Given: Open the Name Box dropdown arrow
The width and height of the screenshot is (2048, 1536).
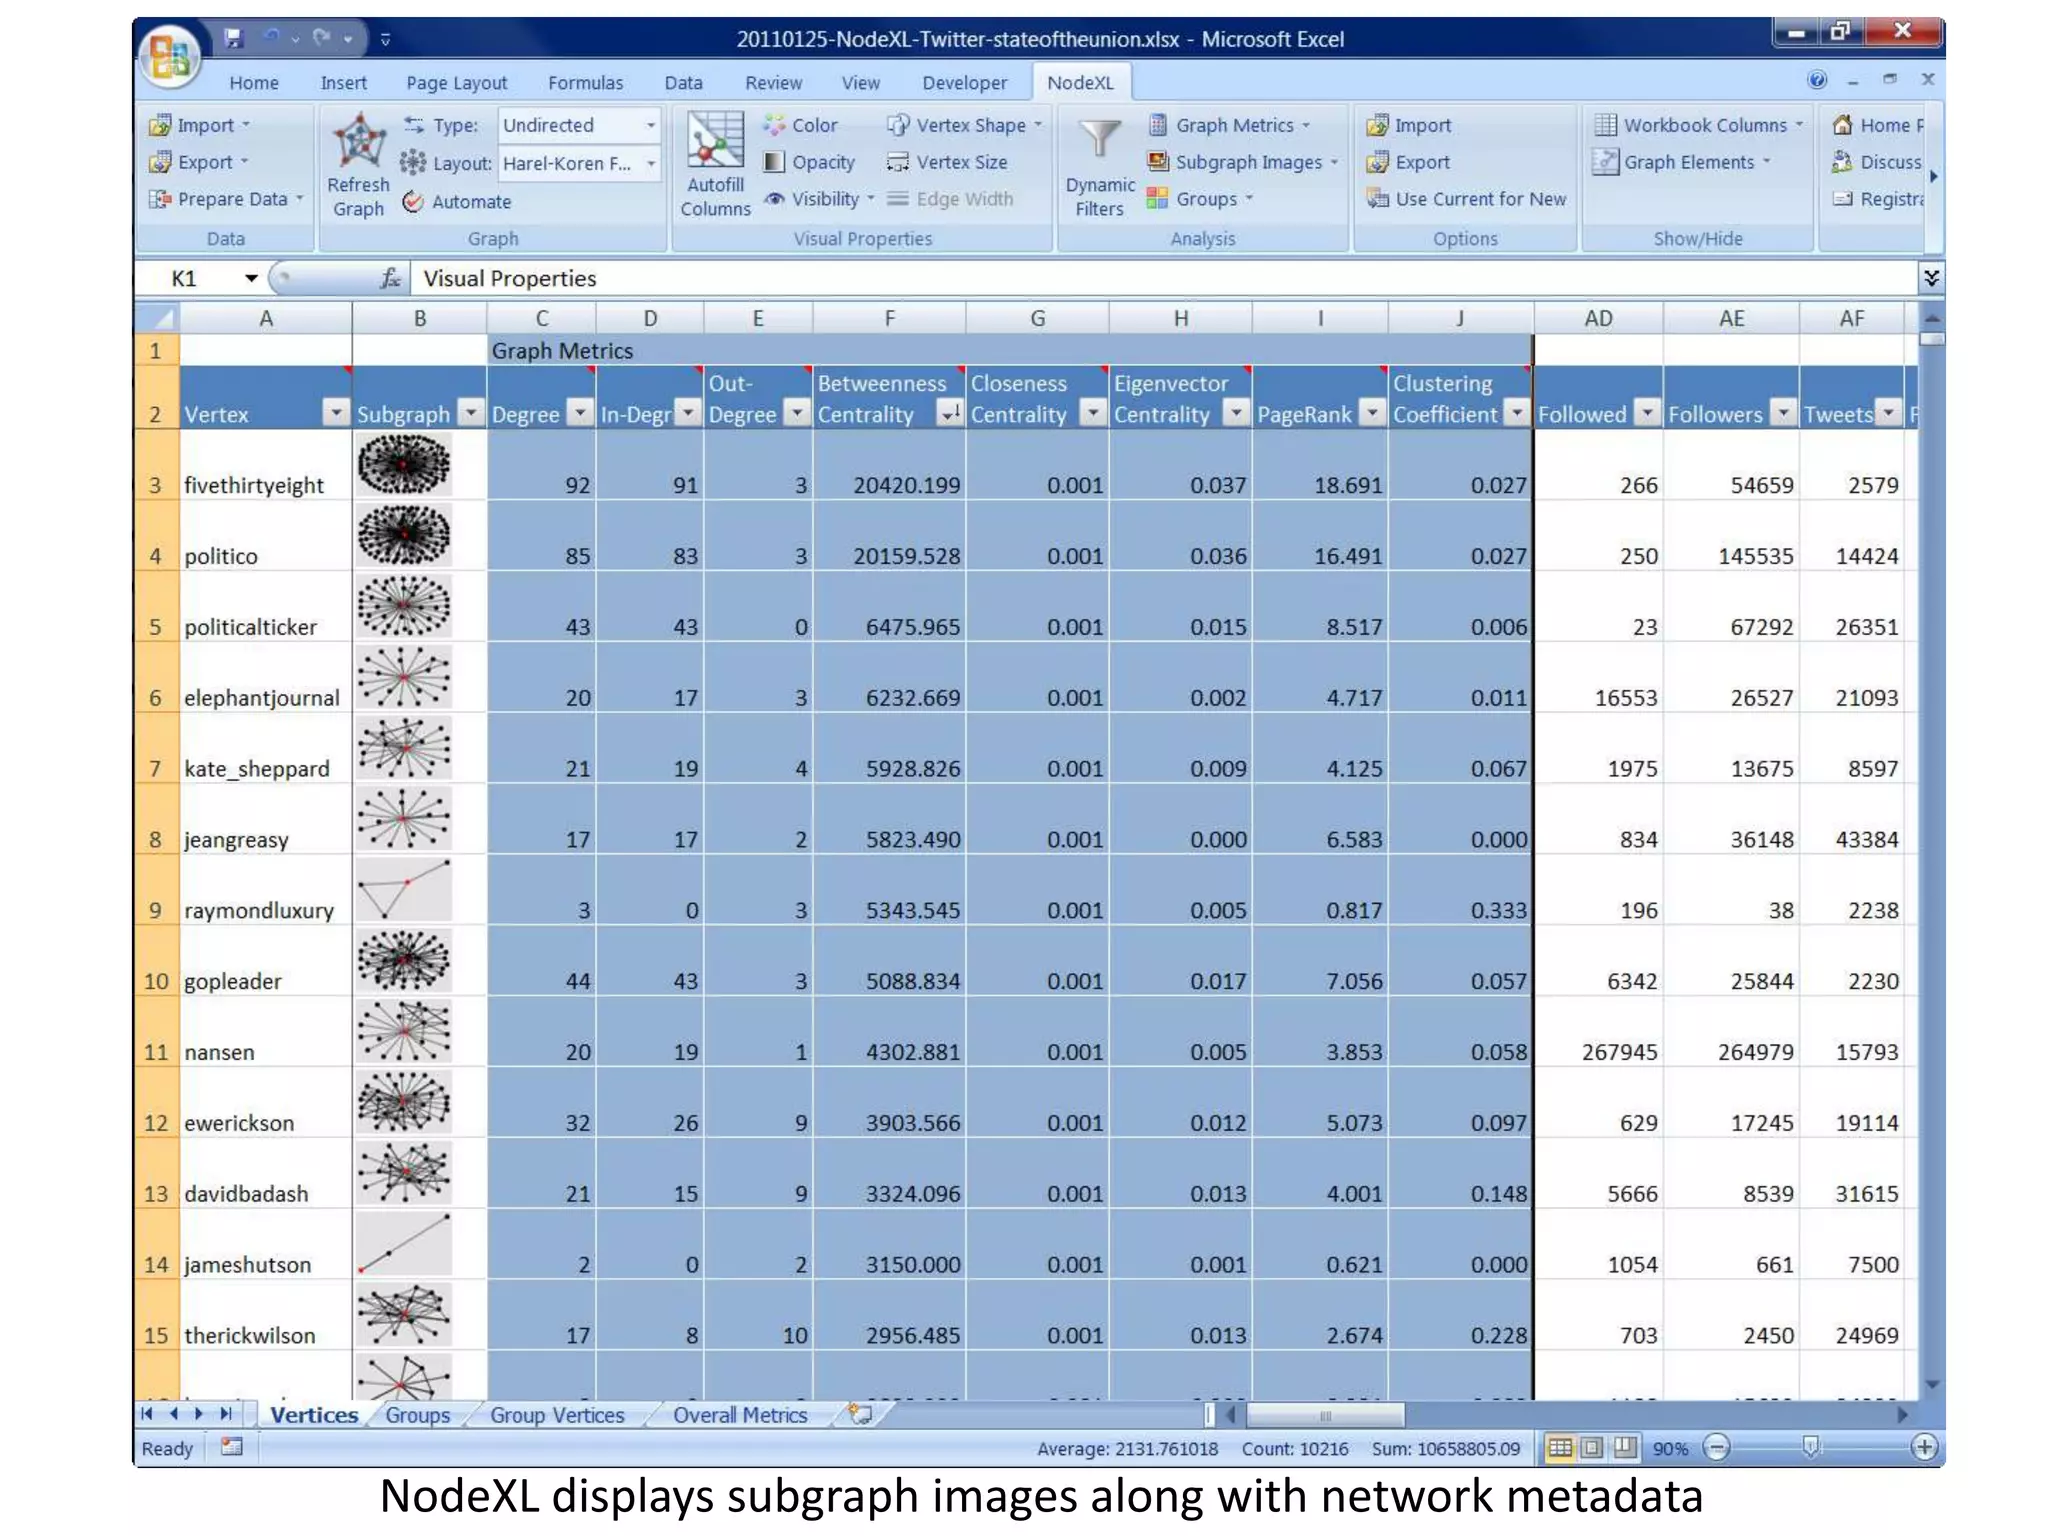Looking at the screenshot, I should point(251,278).
